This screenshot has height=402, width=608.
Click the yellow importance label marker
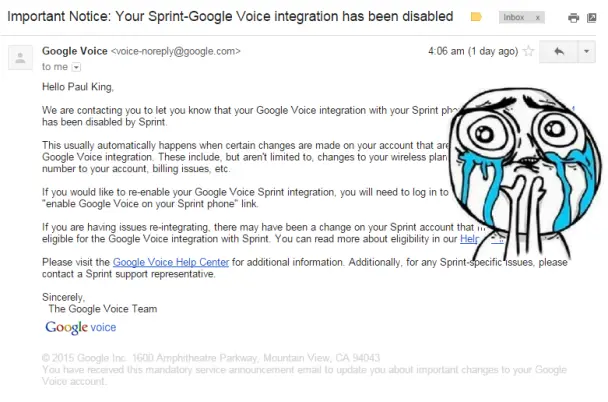click(476, 17)
